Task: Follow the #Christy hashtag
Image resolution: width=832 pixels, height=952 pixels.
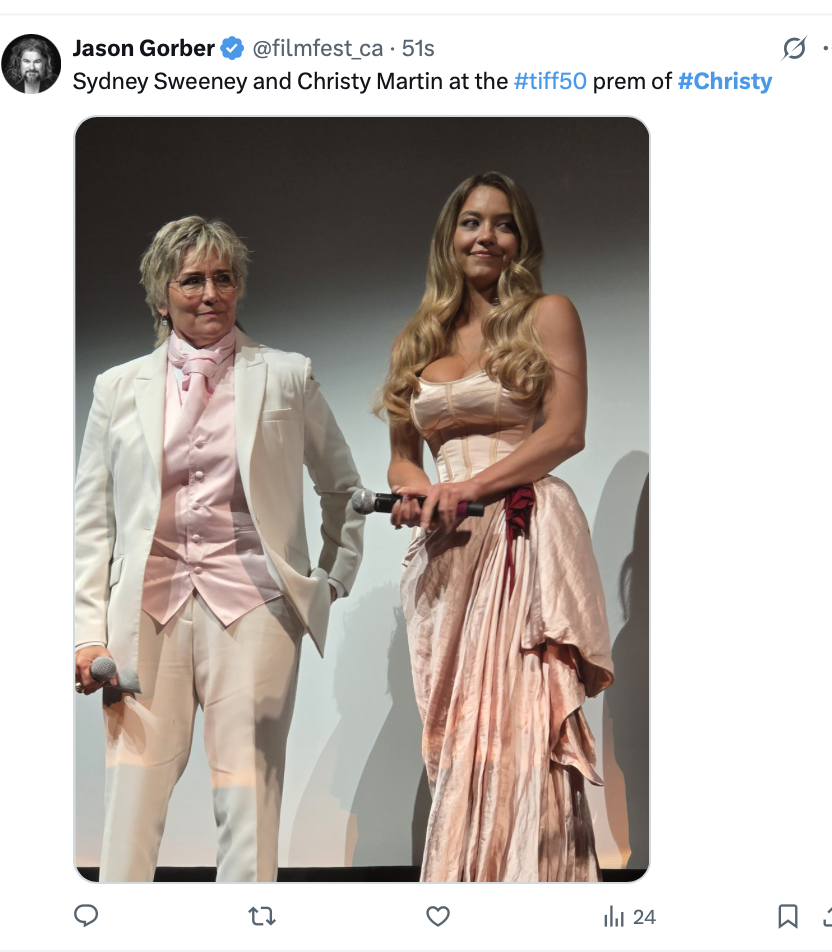Action: pyautogui.click(x=725, y=81)
